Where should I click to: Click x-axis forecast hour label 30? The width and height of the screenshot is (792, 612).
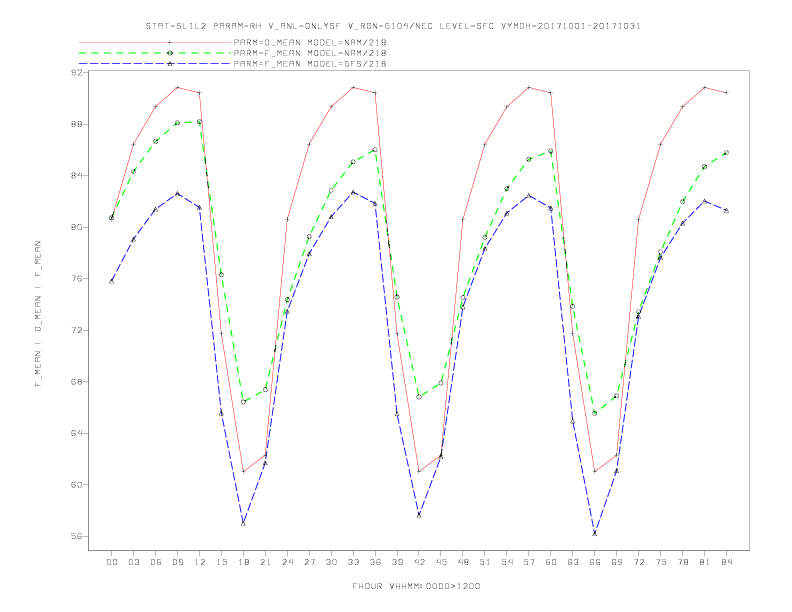click(331, 562)
